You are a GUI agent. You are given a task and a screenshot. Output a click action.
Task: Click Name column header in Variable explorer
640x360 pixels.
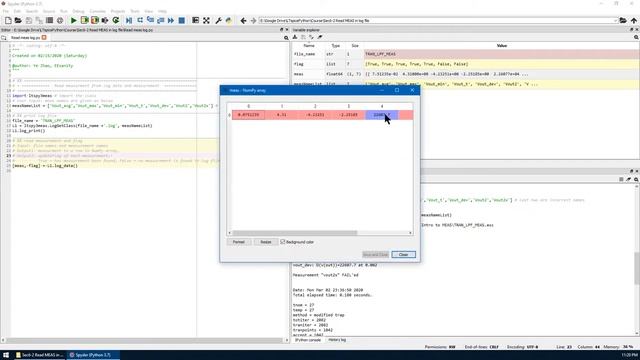coord(309,46)
